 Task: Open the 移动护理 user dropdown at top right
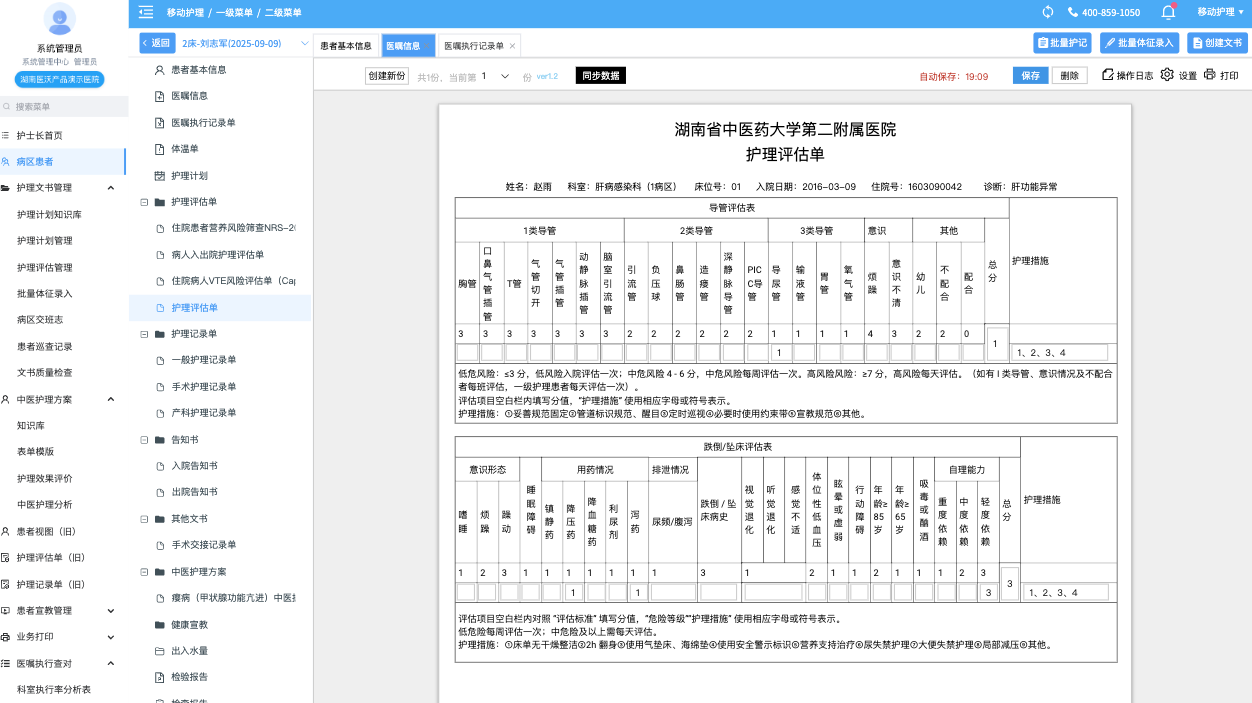(1221, 12)
